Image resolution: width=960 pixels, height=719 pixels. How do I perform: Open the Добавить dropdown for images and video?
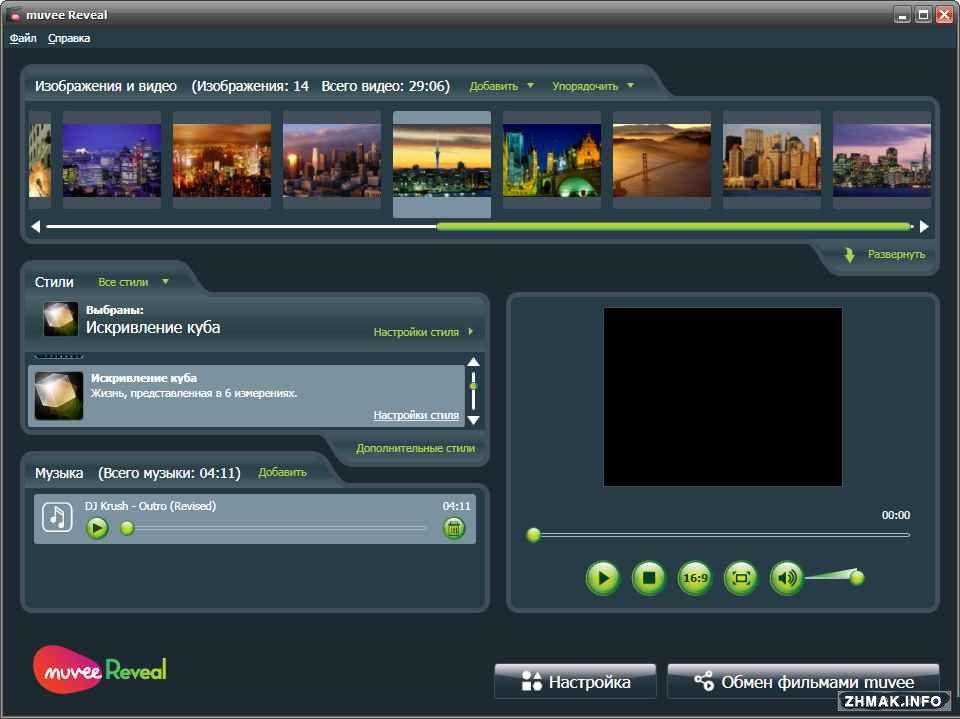click(501, 86)
